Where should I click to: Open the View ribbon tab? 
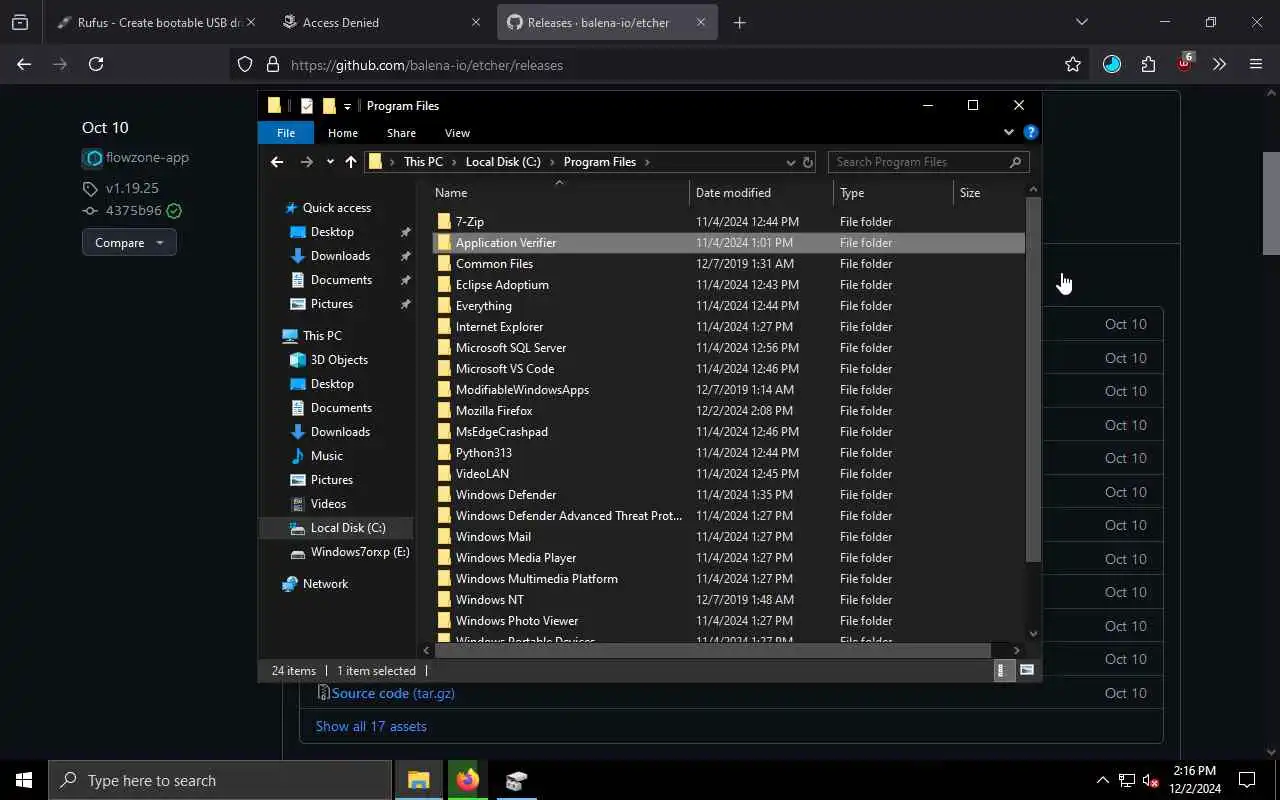tap(457, 132)
